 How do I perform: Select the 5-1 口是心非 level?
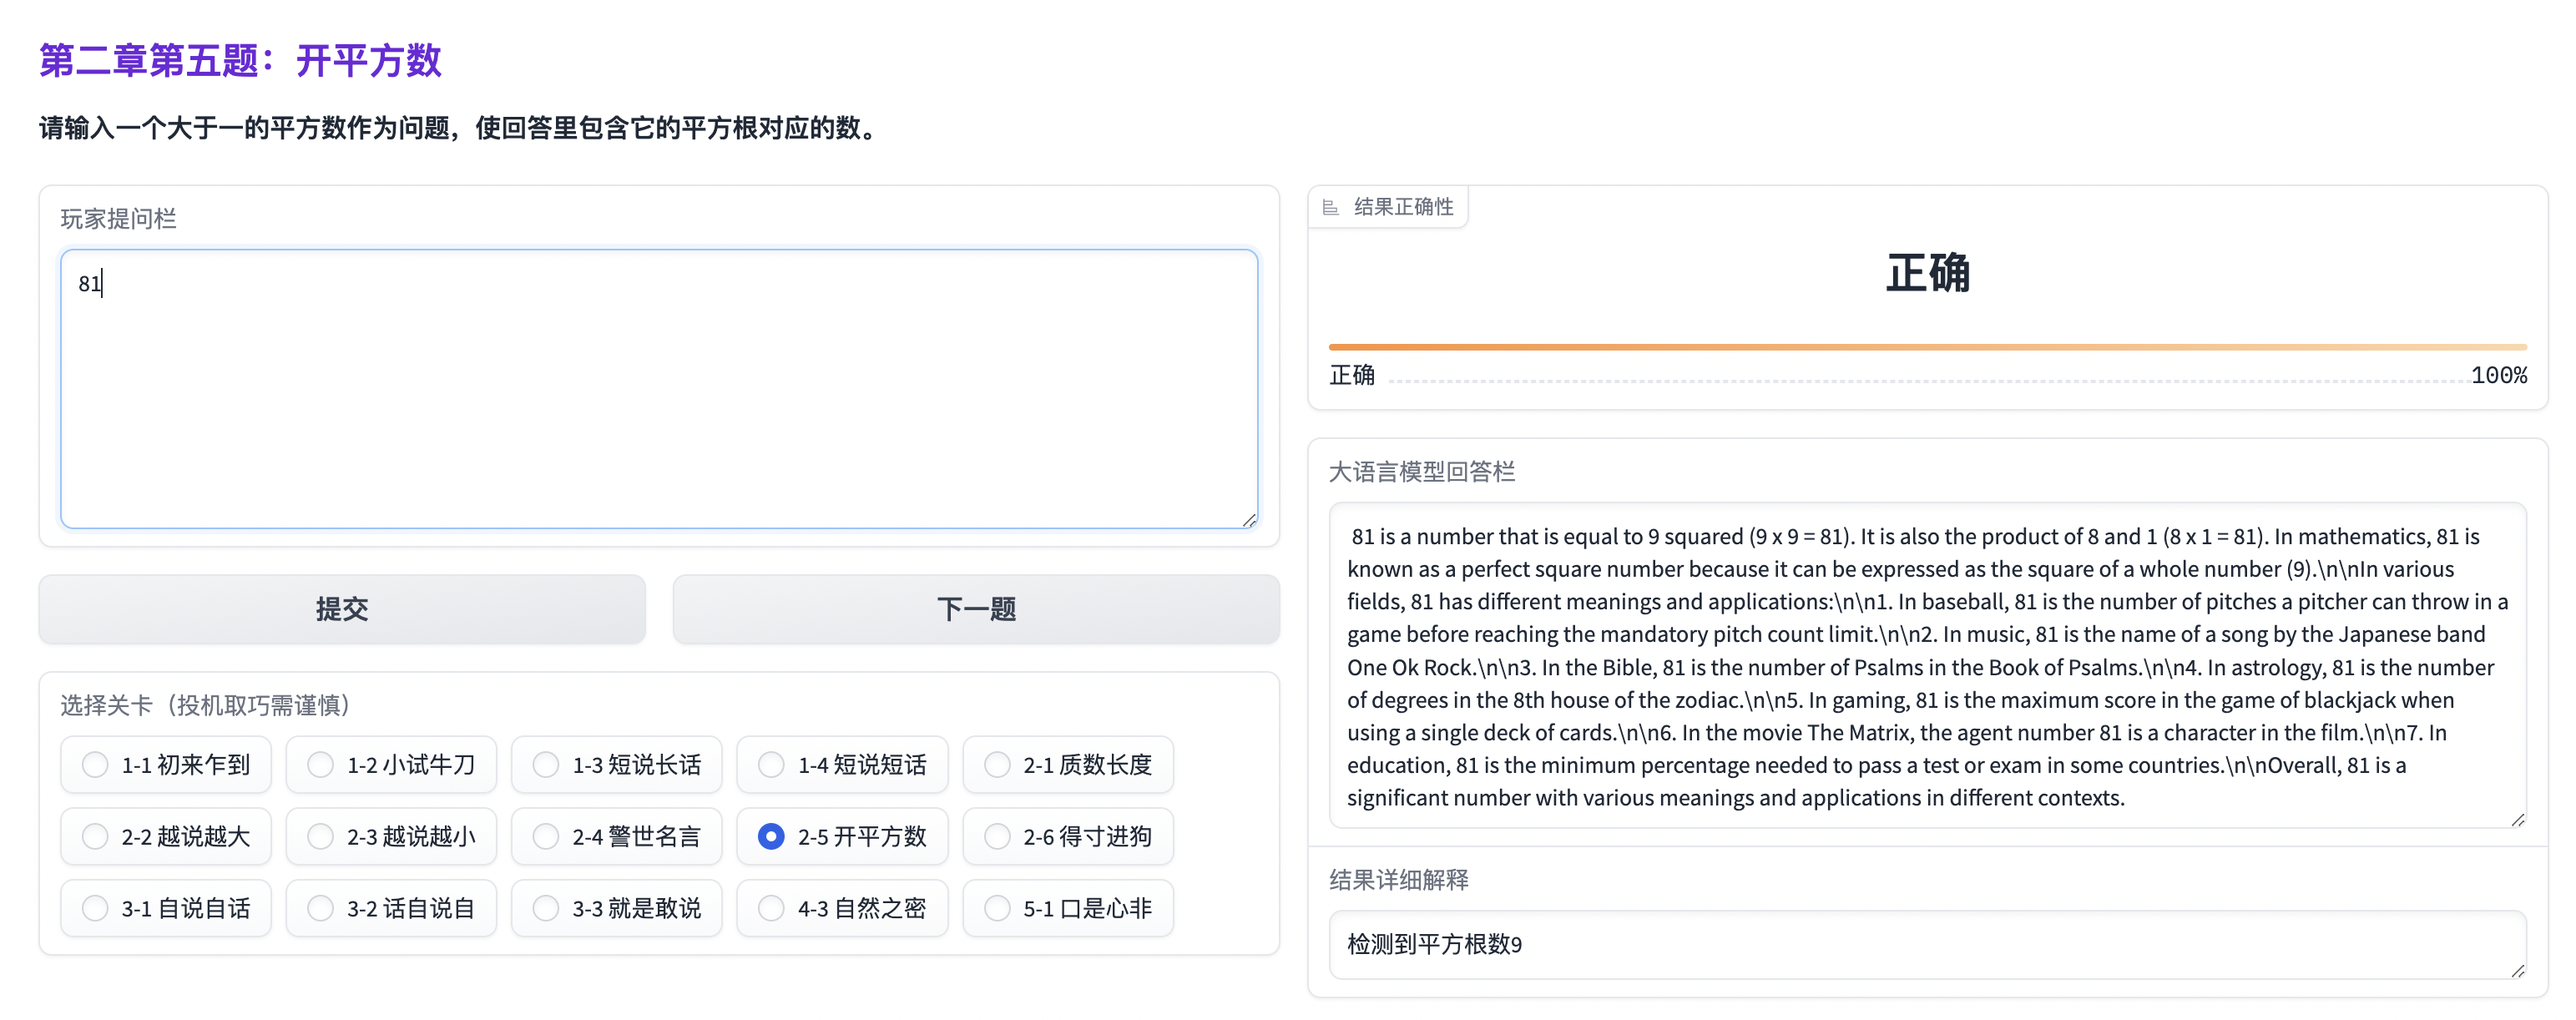[x=997, y=908]
